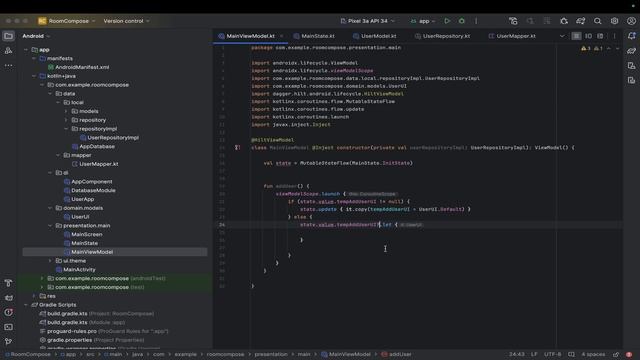
Task: Open editor tab options kebab menu
Action: [614, 36]
